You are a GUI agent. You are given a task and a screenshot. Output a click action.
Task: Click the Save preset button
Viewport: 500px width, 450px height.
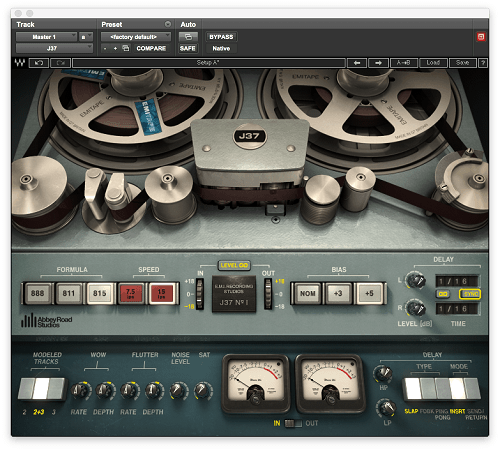pyautogui.click(x=462, y=63)
